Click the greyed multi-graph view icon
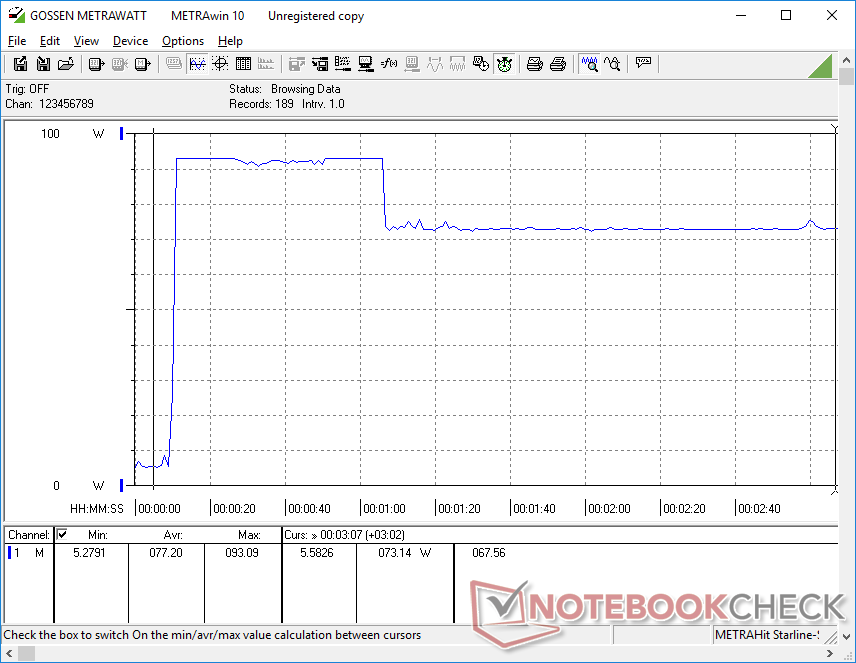The width and height of the screenshot is (856, 663). (266, 64)
